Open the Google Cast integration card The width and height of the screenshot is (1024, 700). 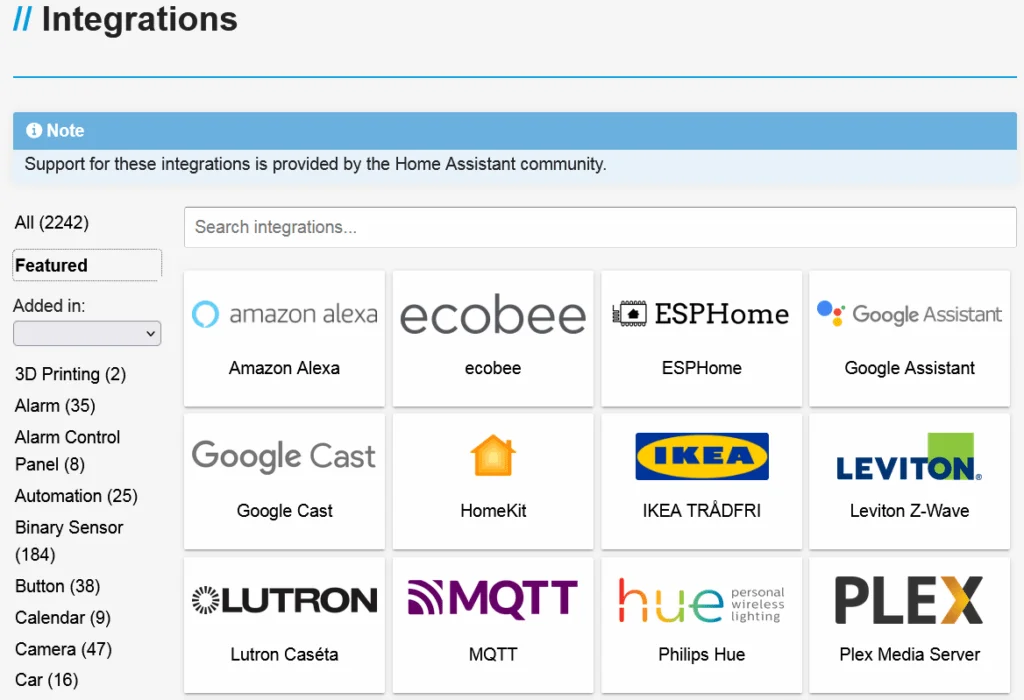[x=284, y=482]
